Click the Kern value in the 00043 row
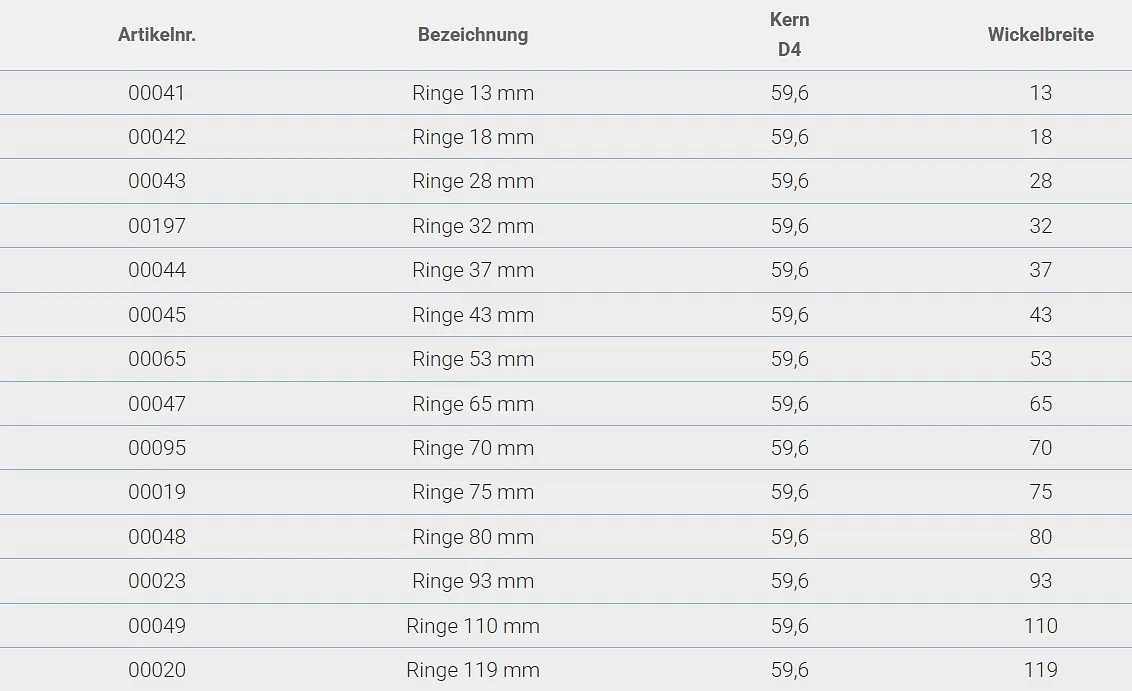1132x691 pixels. [789, 181]
